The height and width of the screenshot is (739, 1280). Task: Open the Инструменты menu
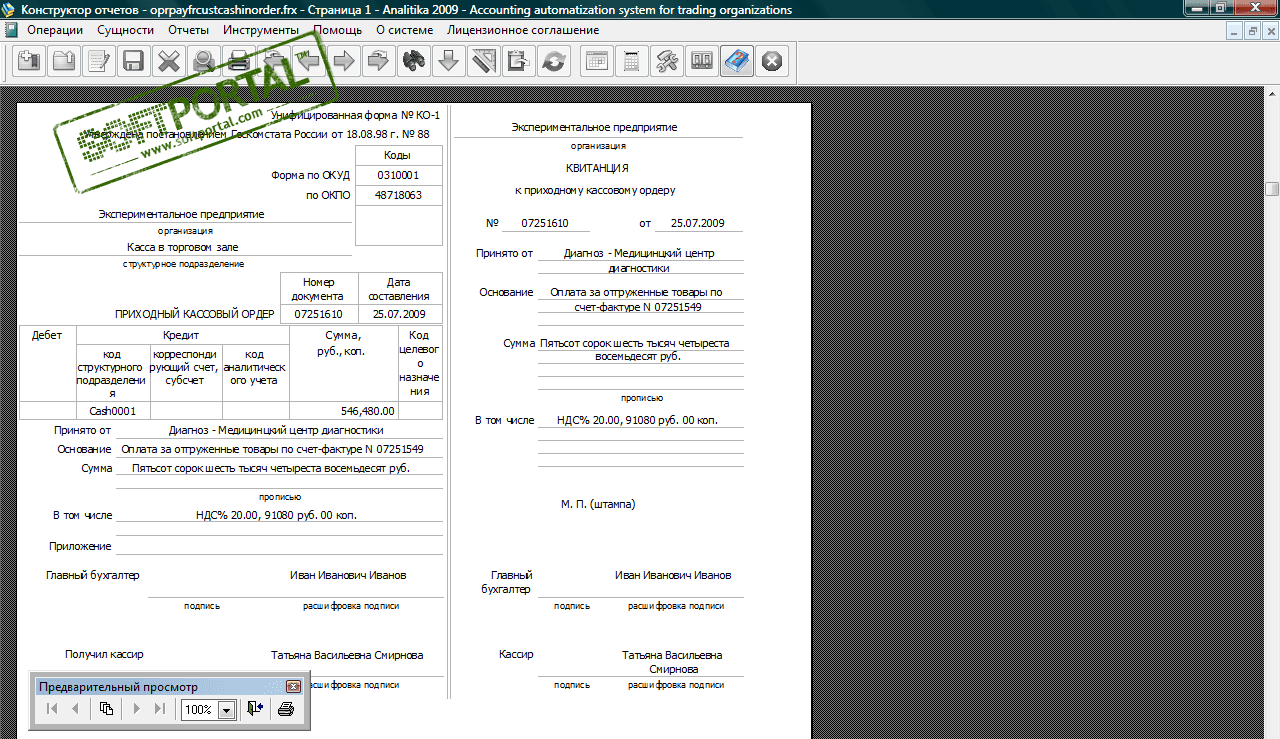click(262, 30)
